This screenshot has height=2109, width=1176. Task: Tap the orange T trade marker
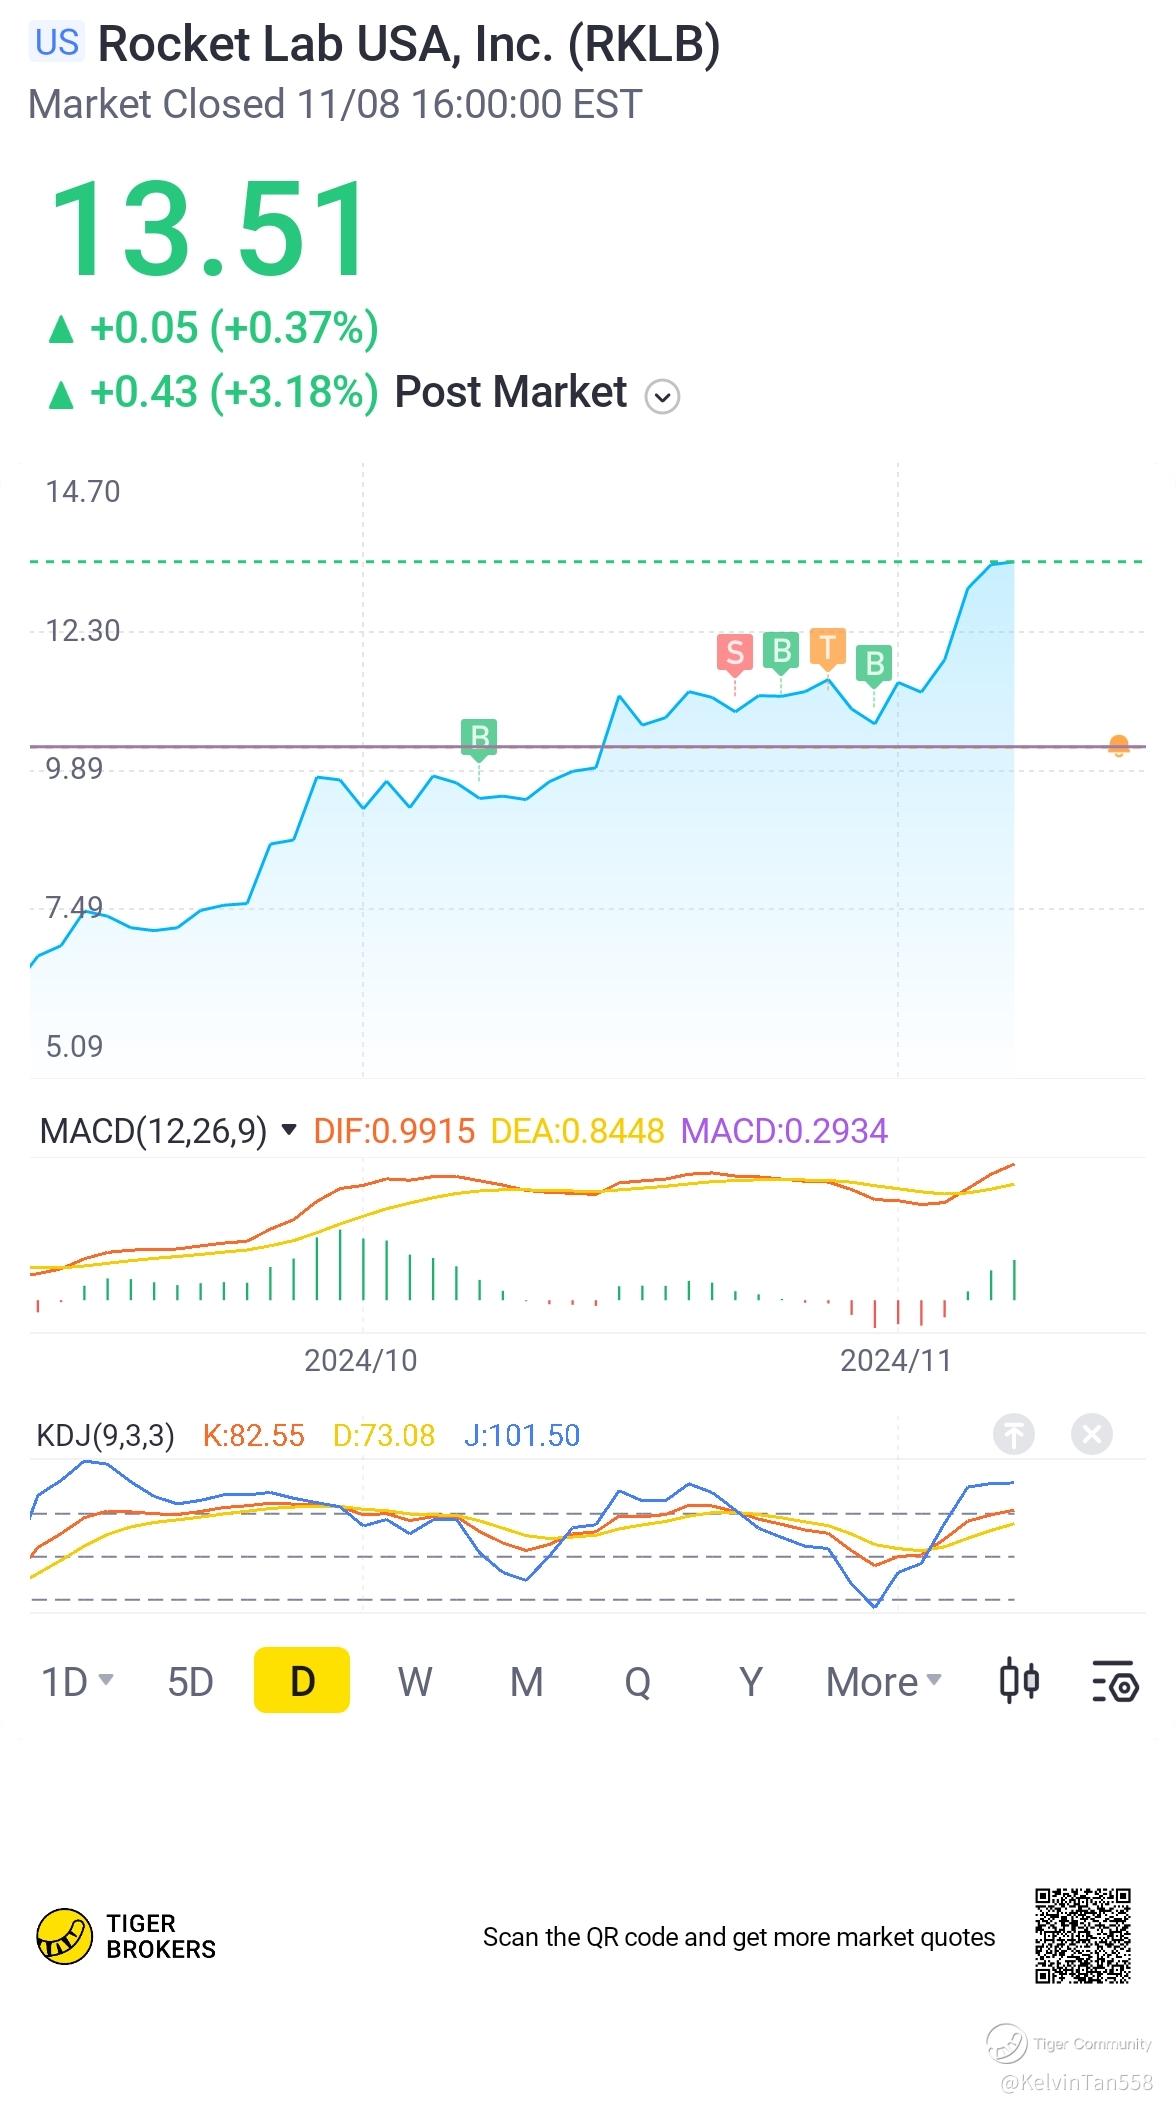(x=828, y=647)
